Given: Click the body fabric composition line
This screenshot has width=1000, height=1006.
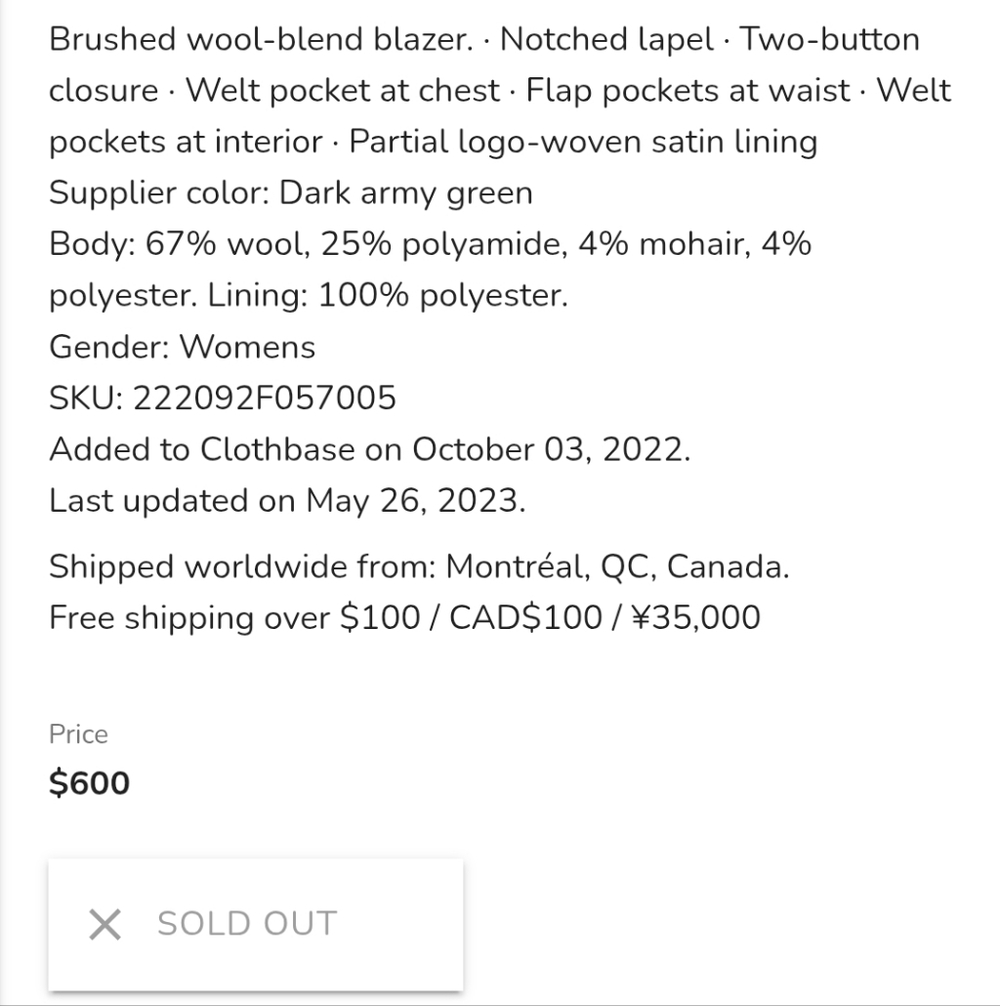Looking at the screenshot, I should [x=430, y=243].
